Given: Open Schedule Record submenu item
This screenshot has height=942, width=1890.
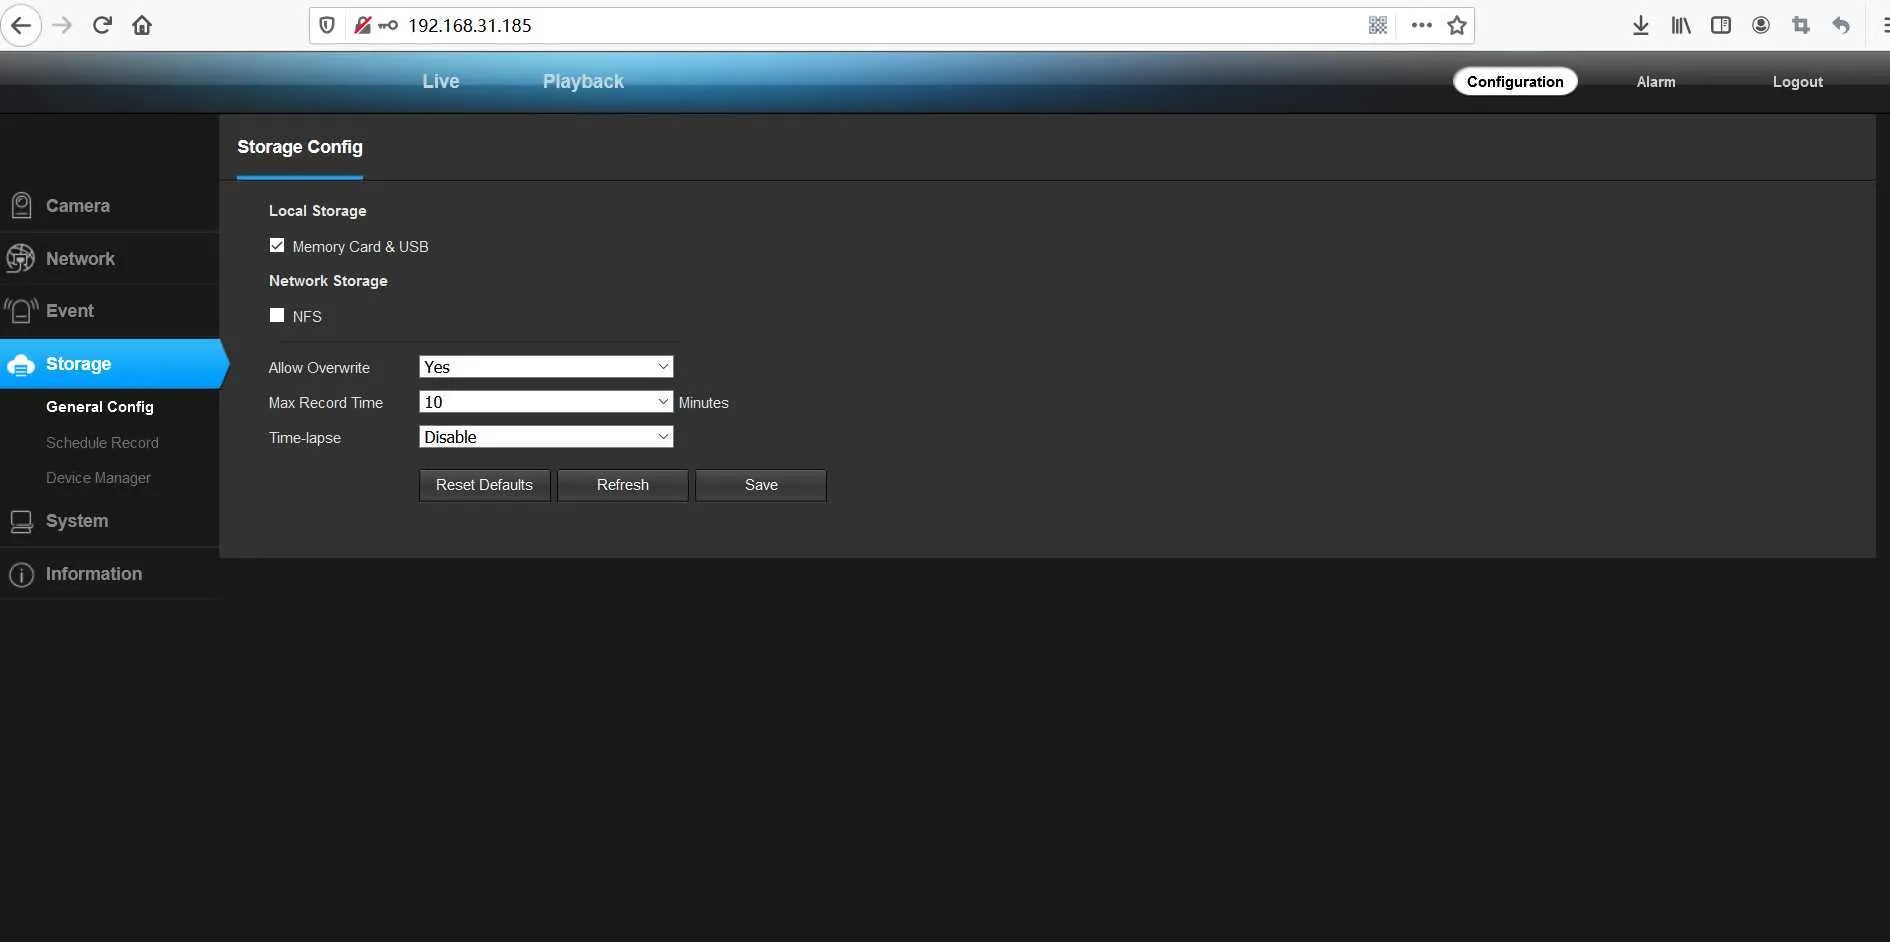Looking at the screenshot, I should 102,443.
